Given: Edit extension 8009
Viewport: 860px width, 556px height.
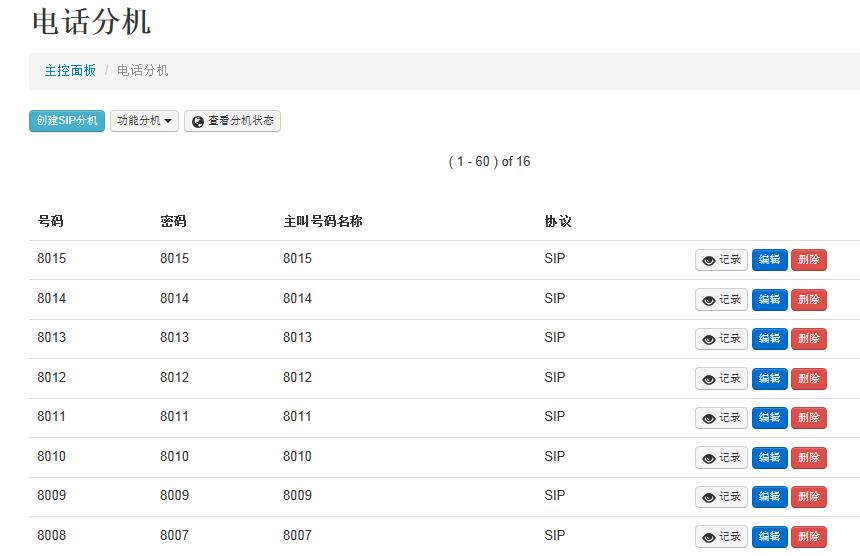Looking at the screenshot, I should (770, 497).
